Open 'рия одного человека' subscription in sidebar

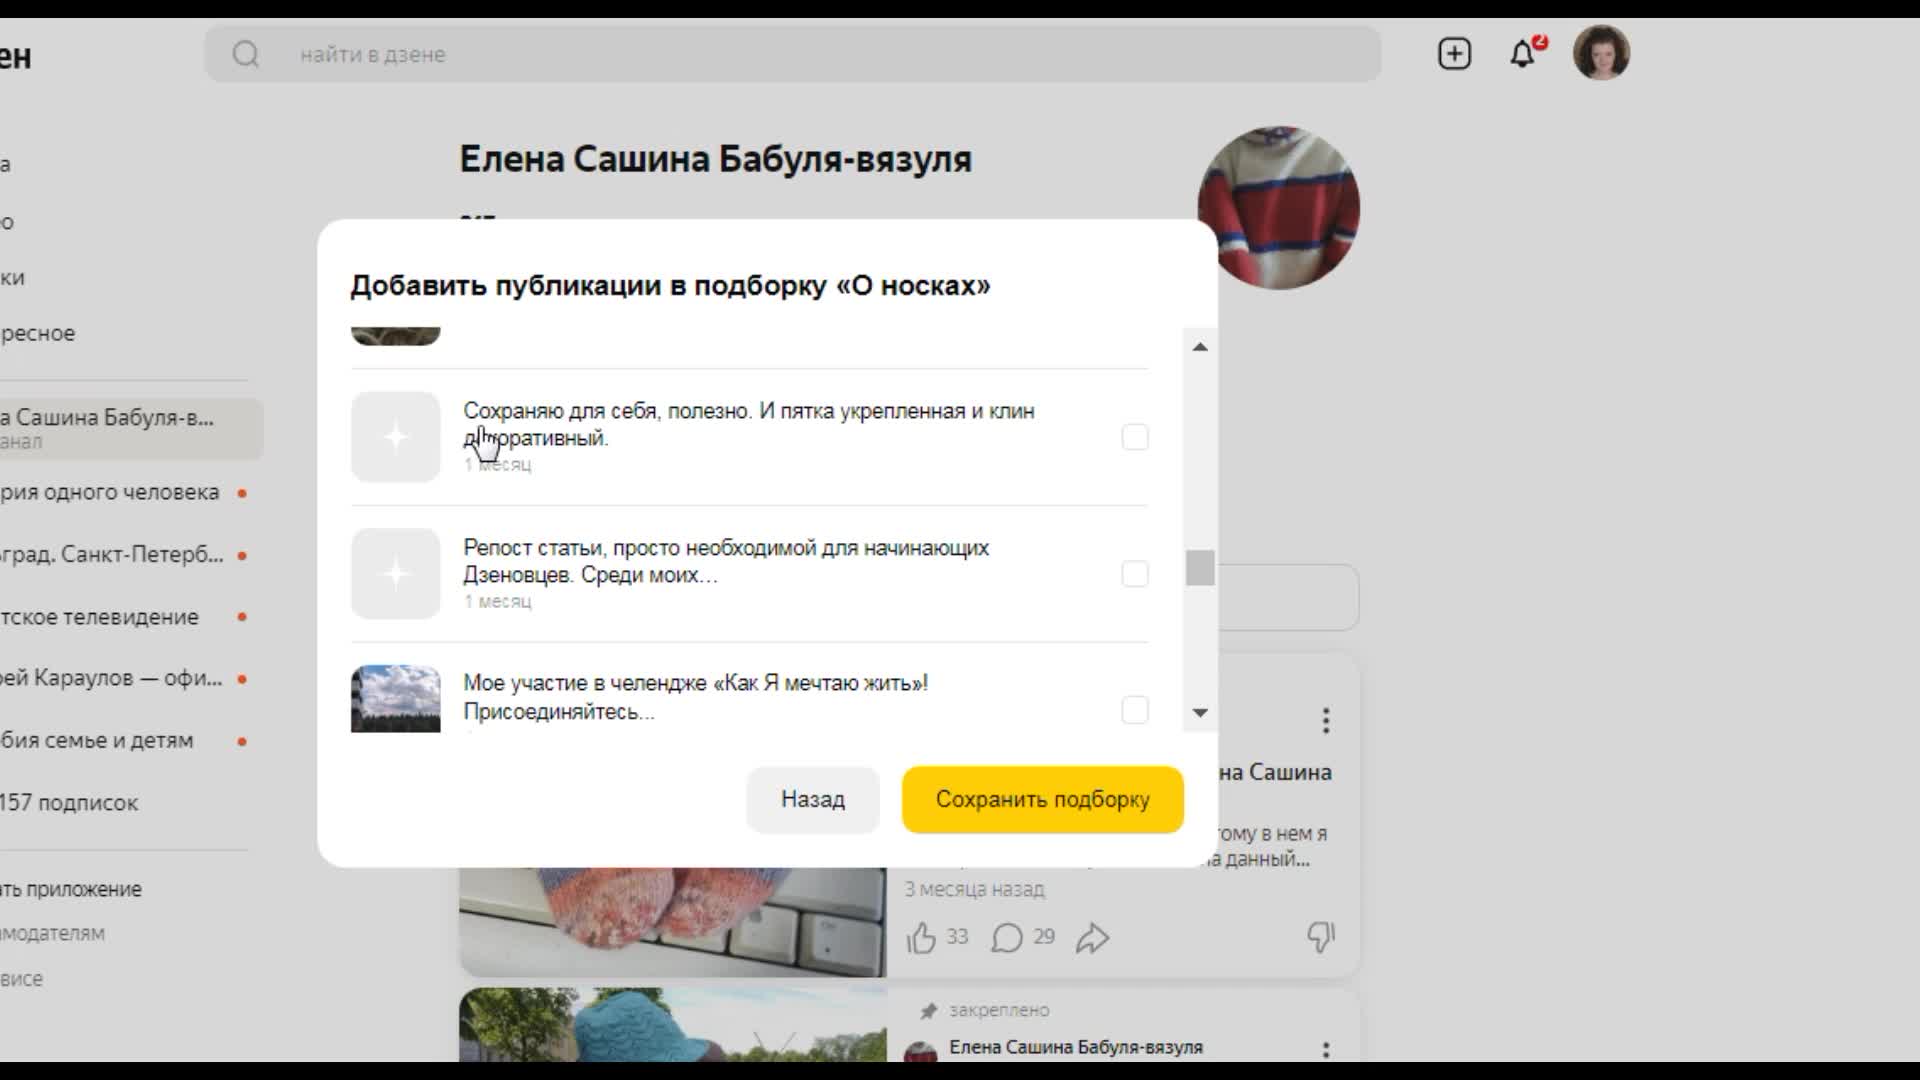(123, 493)
